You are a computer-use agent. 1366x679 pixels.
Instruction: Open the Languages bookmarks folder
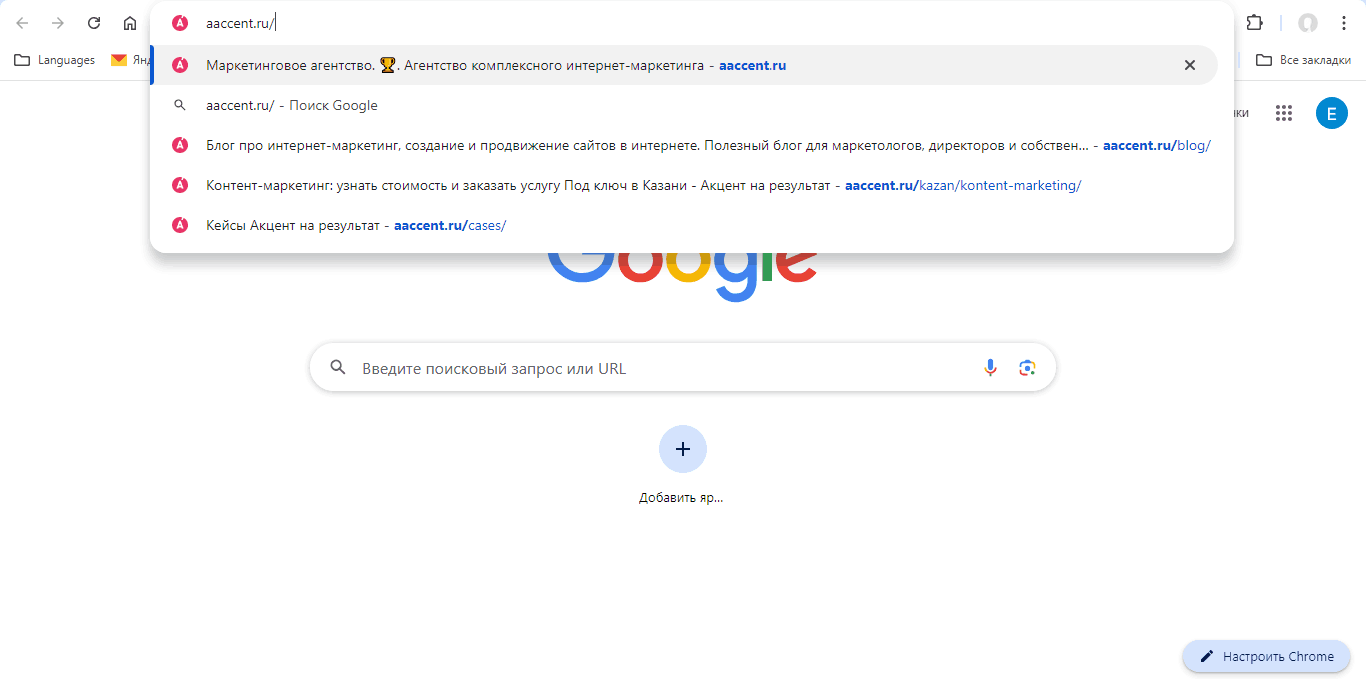[x=55, y=60]
